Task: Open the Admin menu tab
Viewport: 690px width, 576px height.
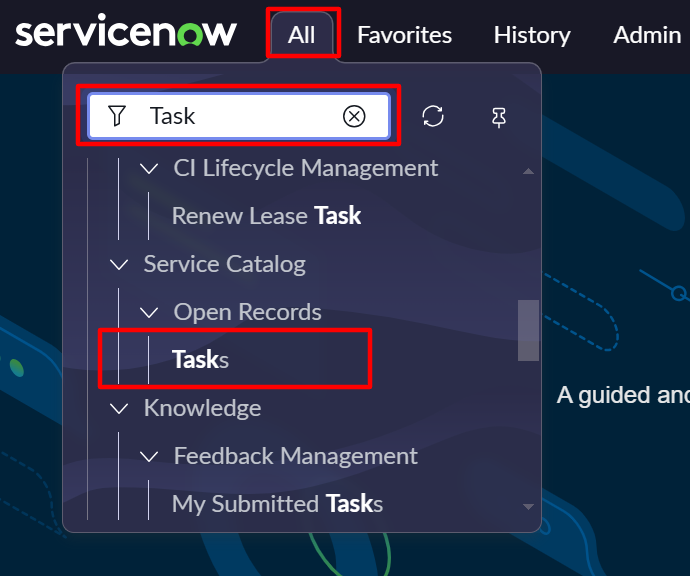Action: click(647, 35)
